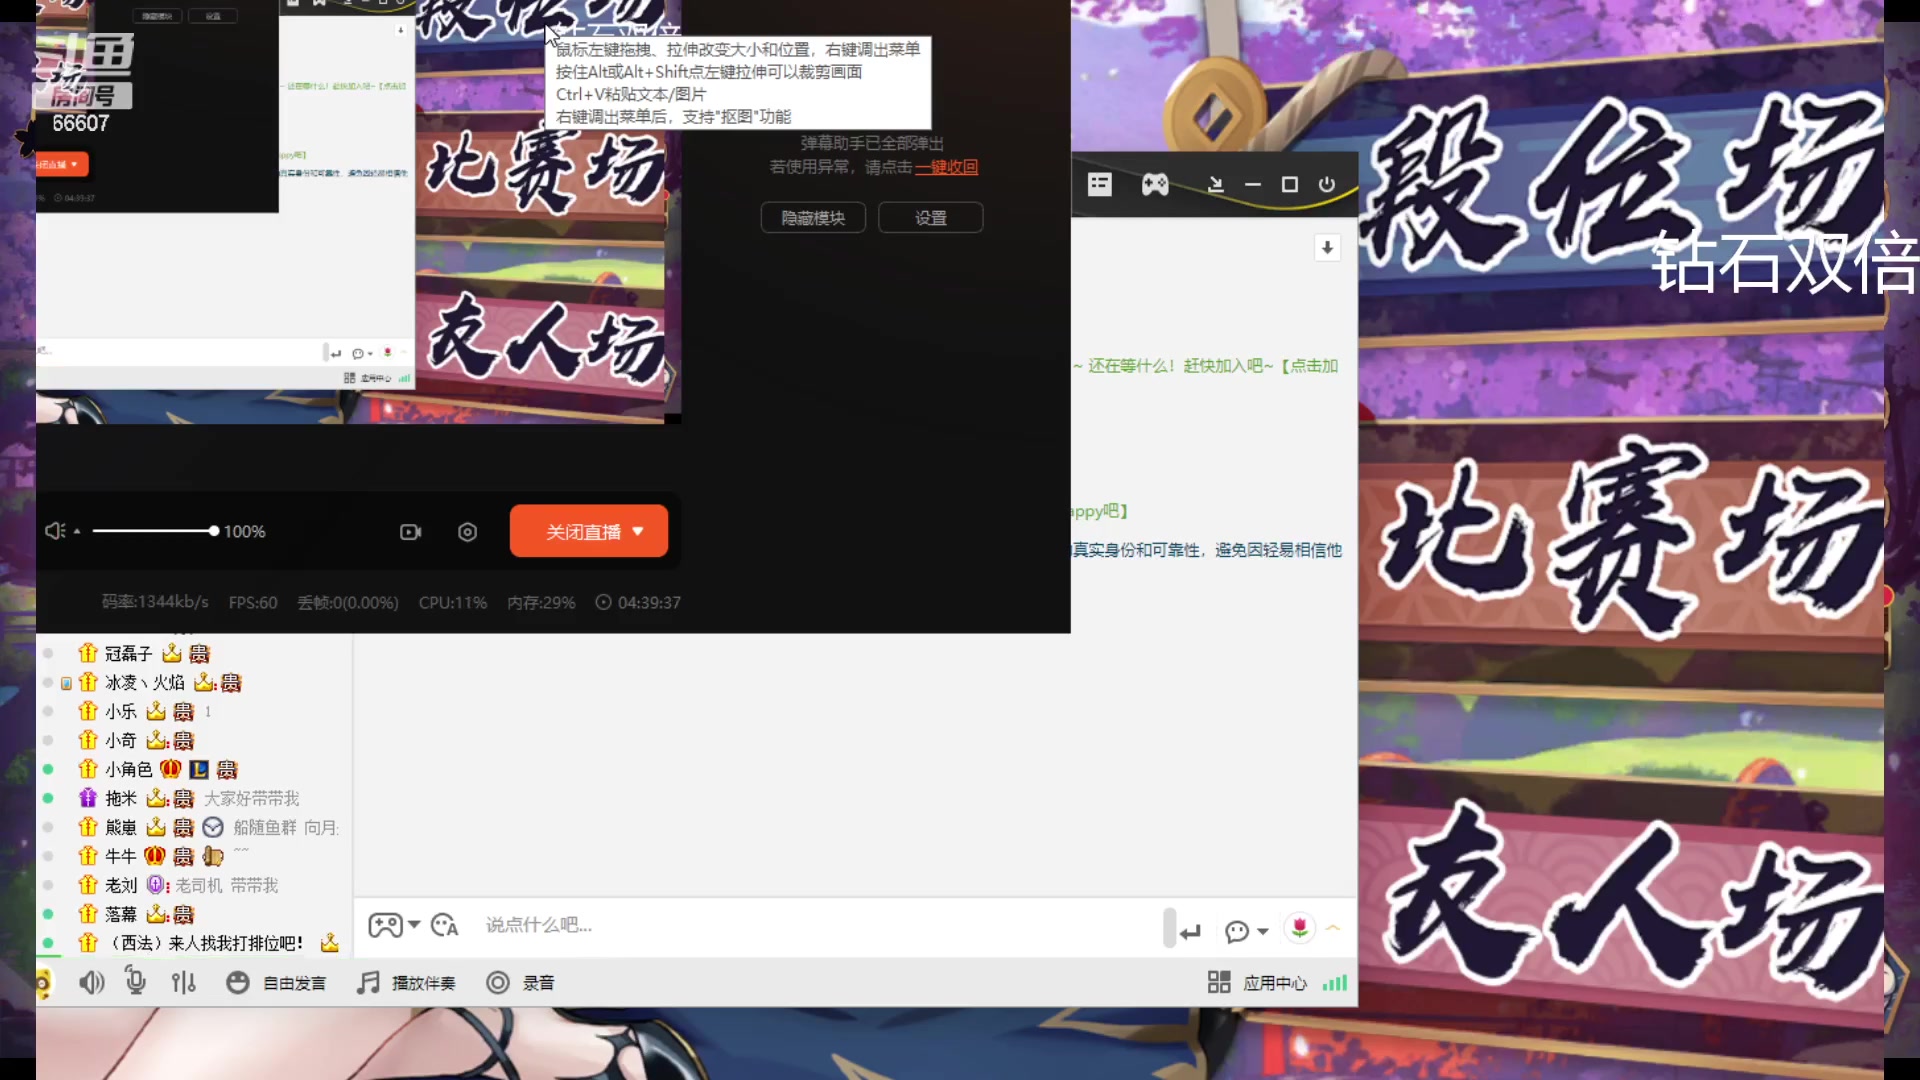
Task: Expand the gift panel orange chevron
Action: click(1333, 928)
